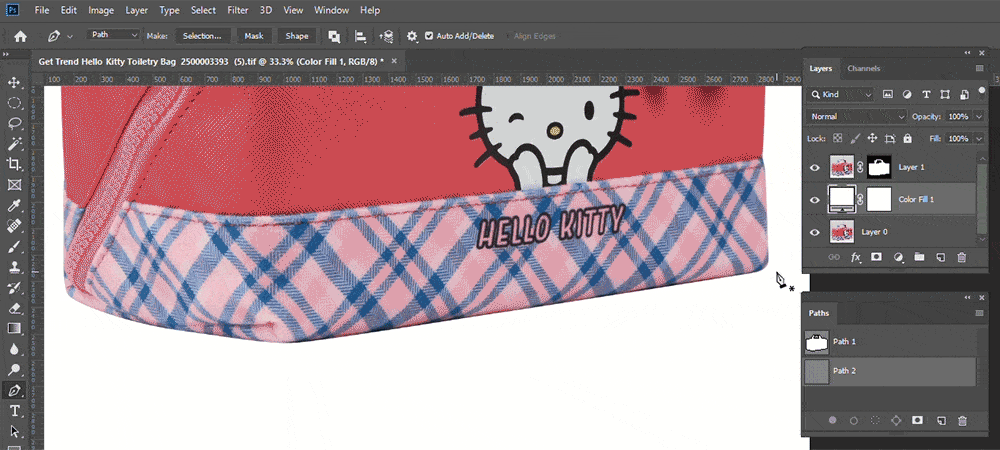This screenshot has height=450, width=1000.
Task: Select the Eyedropper tool
Action: pos(14,205)
